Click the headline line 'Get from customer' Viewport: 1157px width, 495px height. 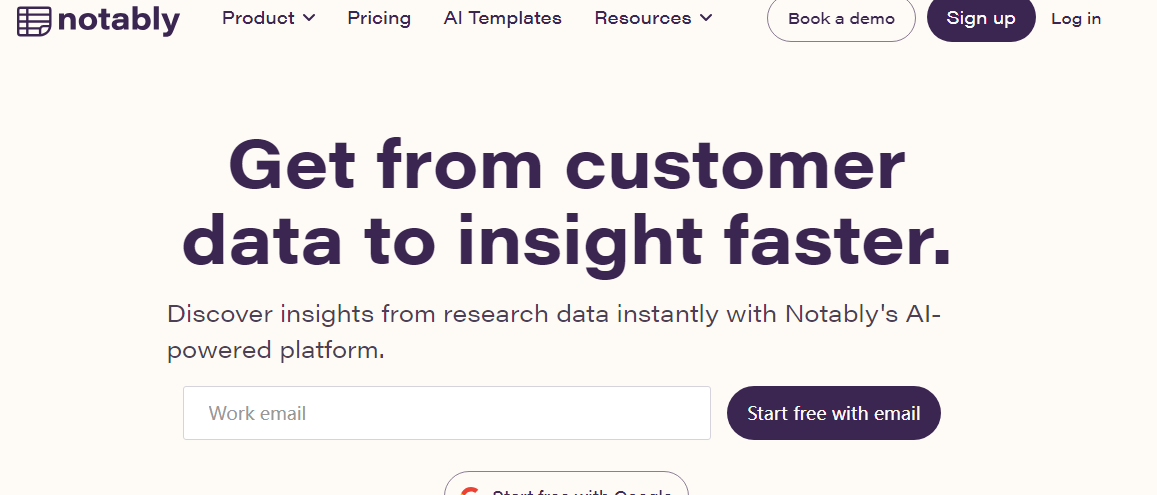tap(566, 165)
